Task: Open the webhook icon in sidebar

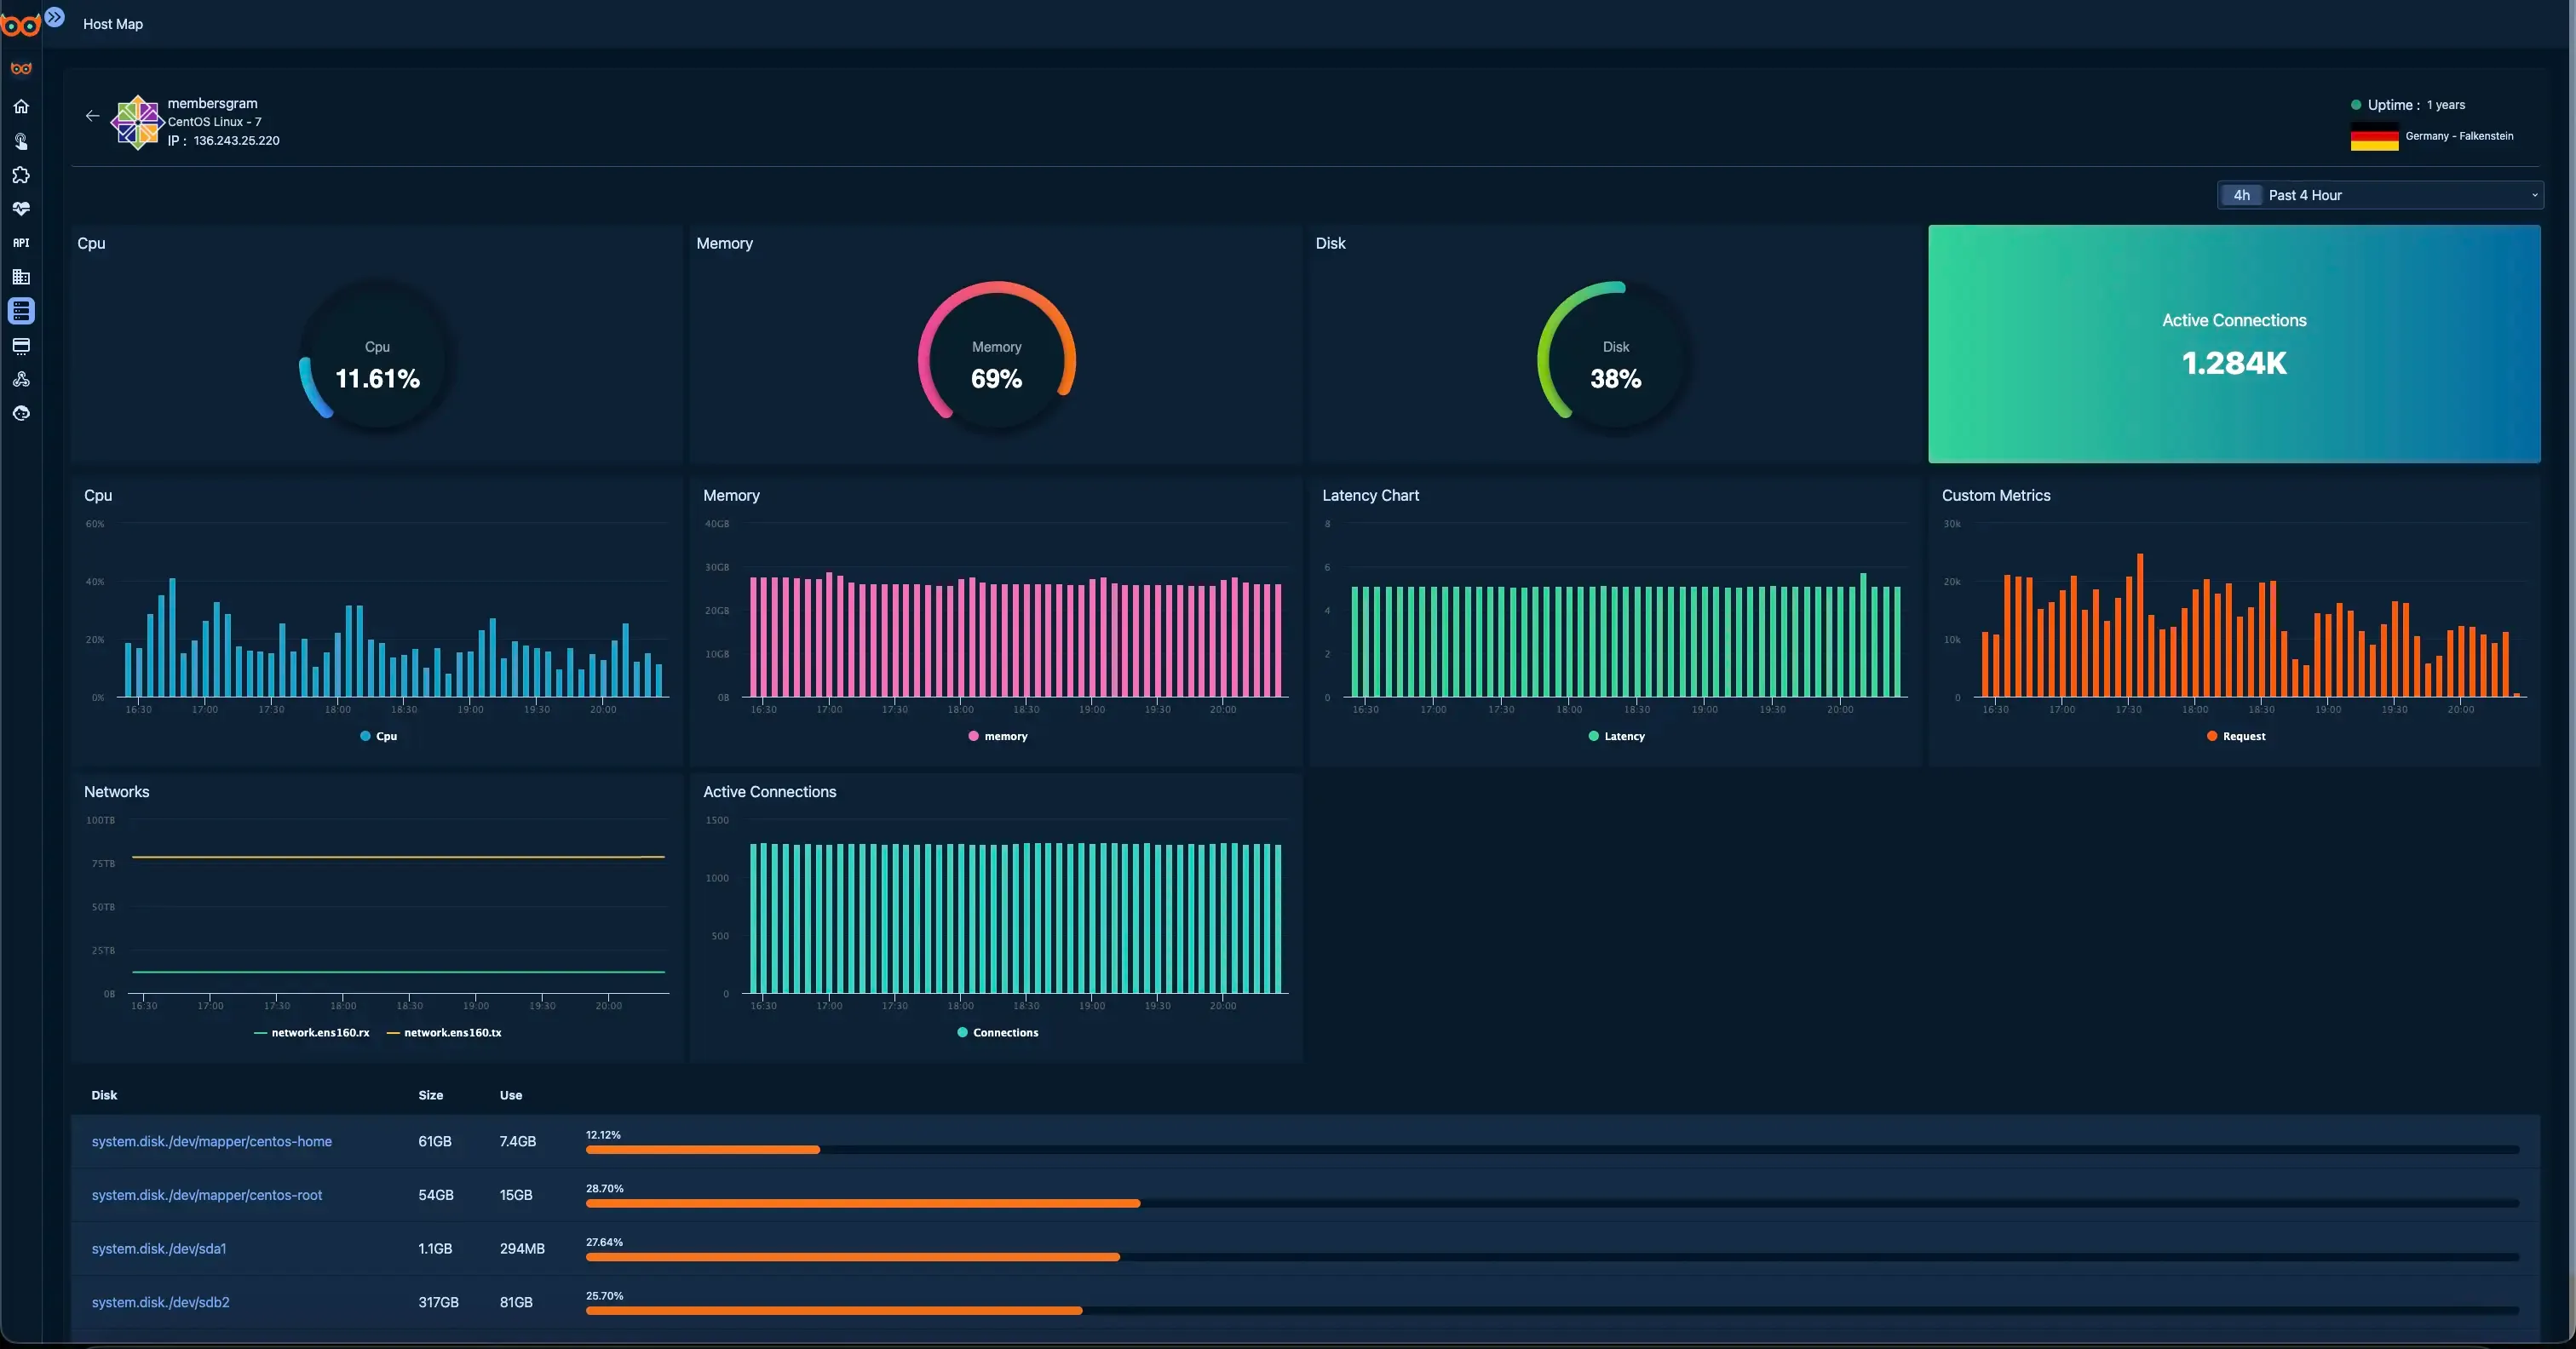Action: coord(21,379)
